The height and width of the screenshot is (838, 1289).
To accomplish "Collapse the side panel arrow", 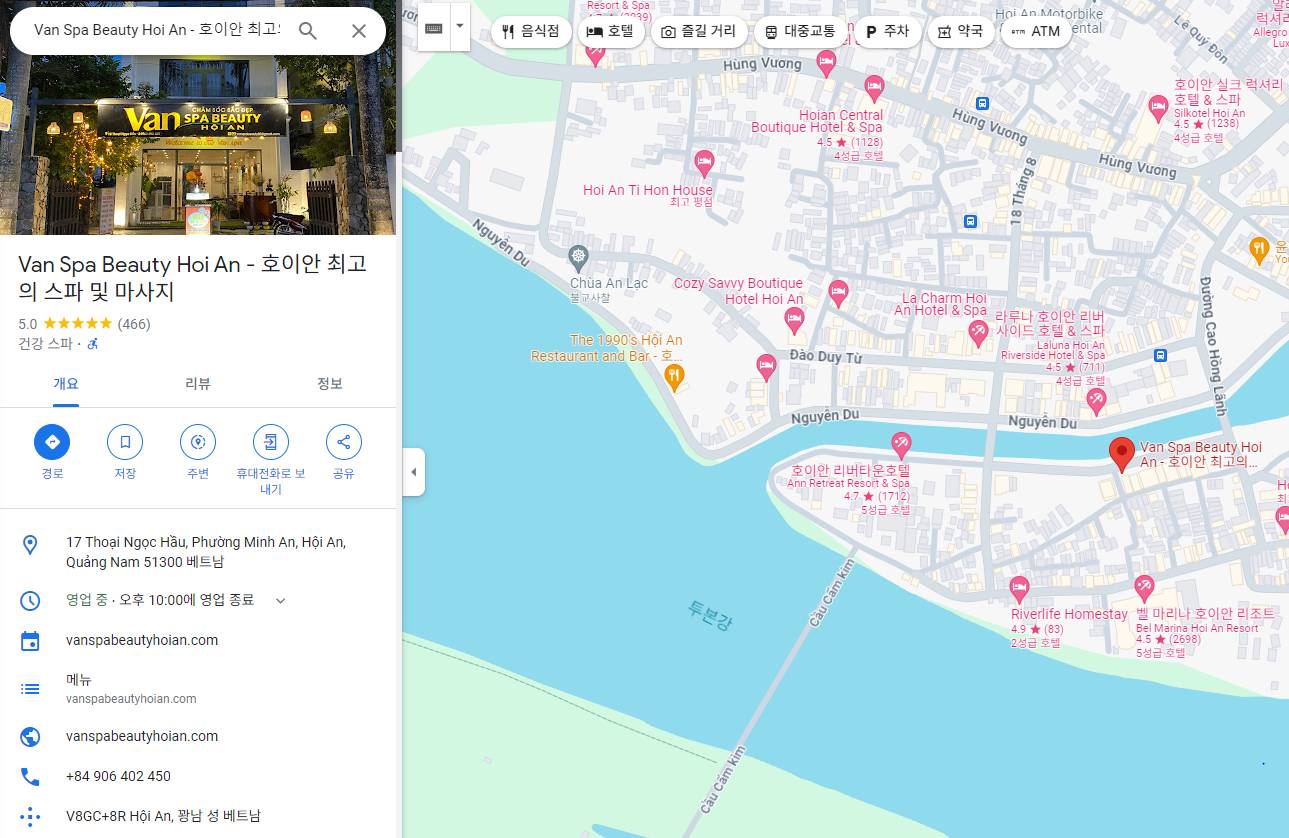I will click(414, 472).
